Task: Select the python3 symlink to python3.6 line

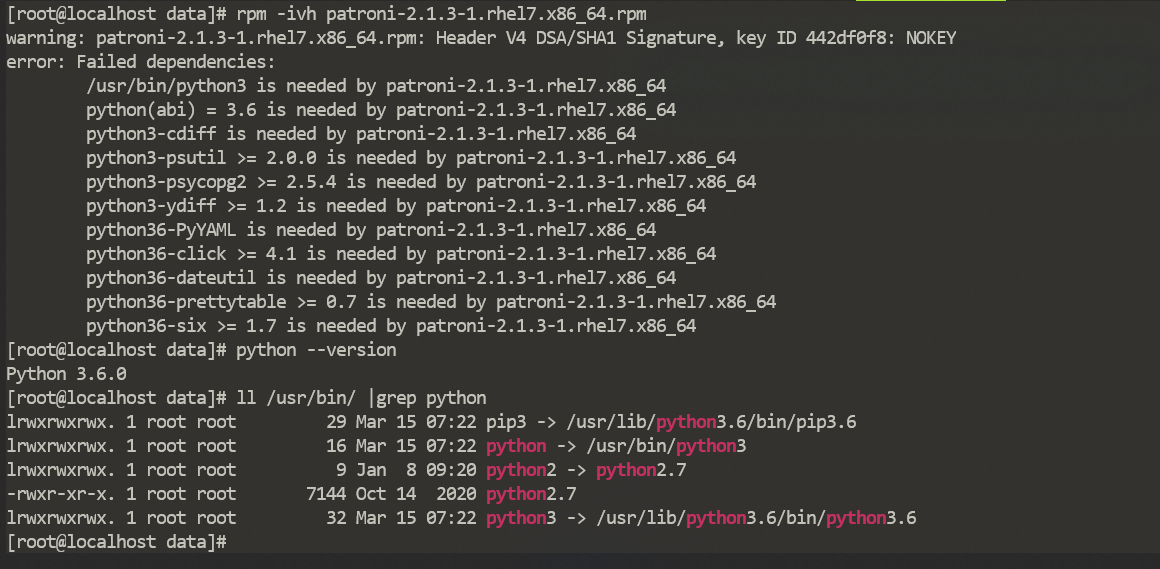Action: click(x=461, y=518)
